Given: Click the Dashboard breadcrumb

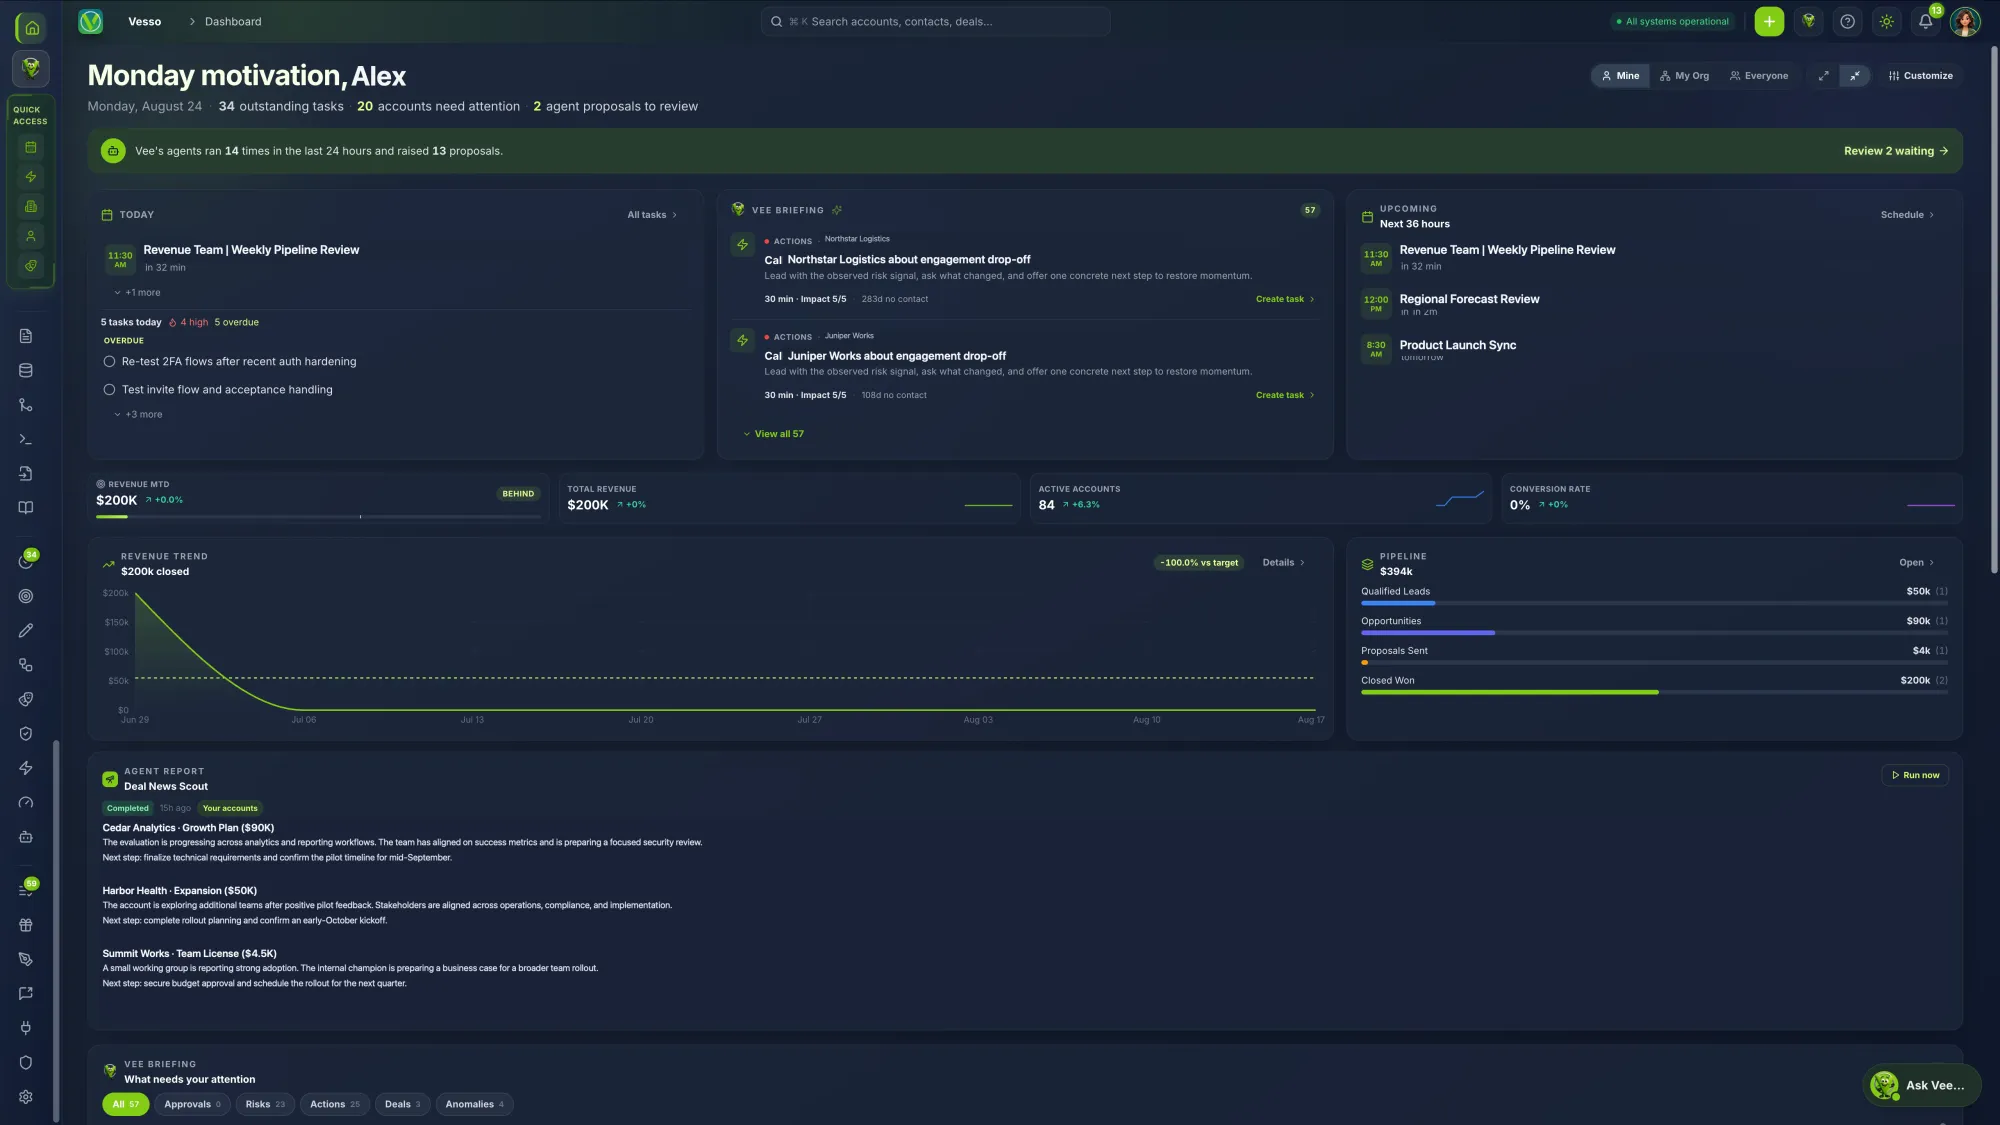Looking at the screenshot, I should tap(233, 21).
